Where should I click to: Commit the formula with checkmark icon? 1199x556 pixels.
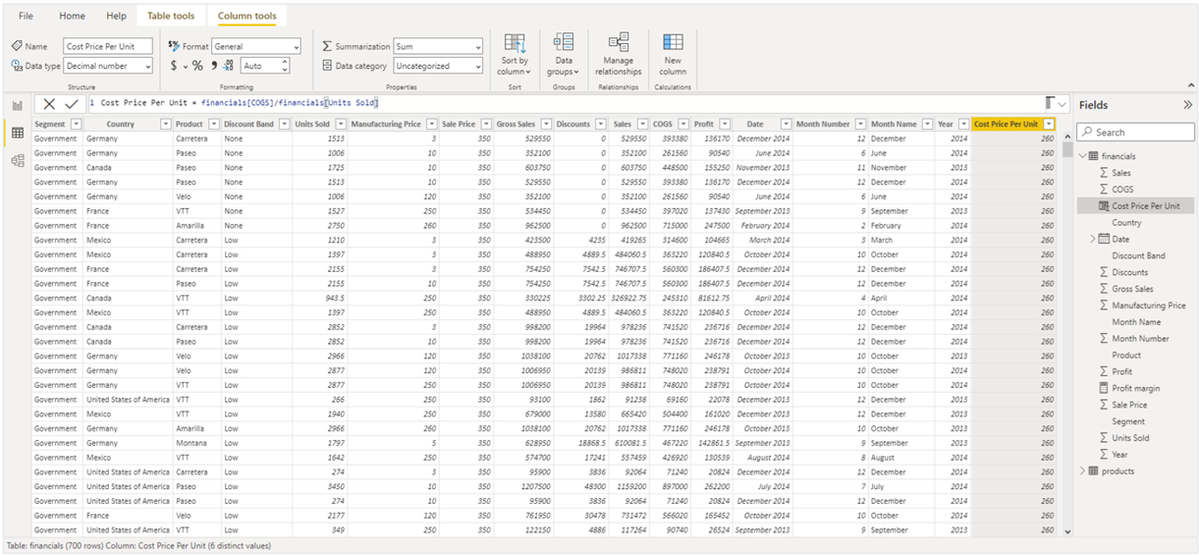pyautogui.click(x=72, y=104)
